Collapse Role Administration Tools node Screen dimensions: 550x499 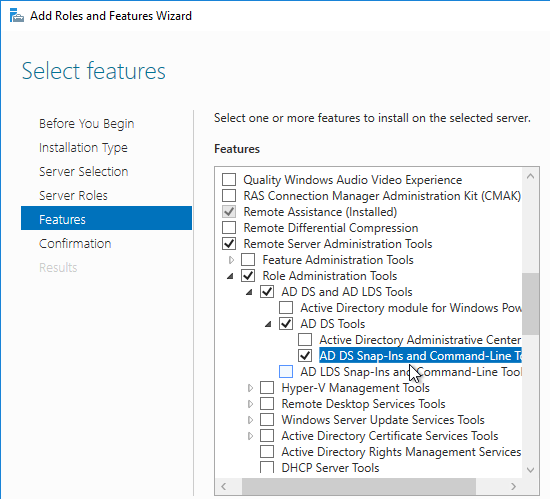tap(230, 276)
